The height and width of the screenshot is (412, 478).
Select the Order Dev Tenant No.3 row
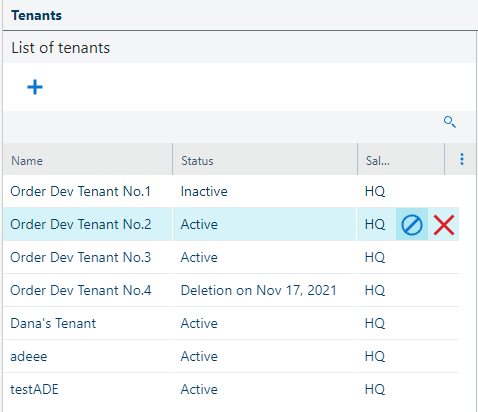[231, 257]
